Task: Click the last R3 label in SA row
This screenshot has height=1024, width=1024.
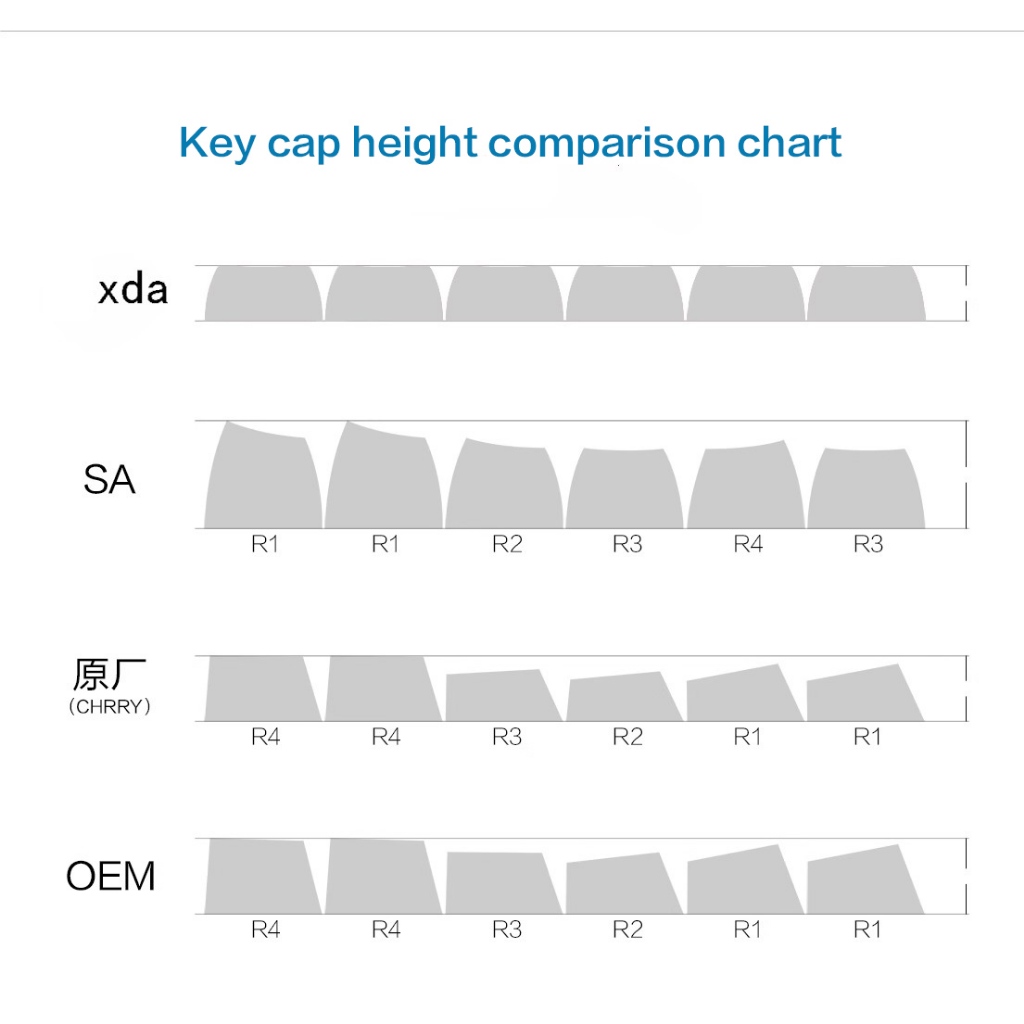Action: (868, 544)
